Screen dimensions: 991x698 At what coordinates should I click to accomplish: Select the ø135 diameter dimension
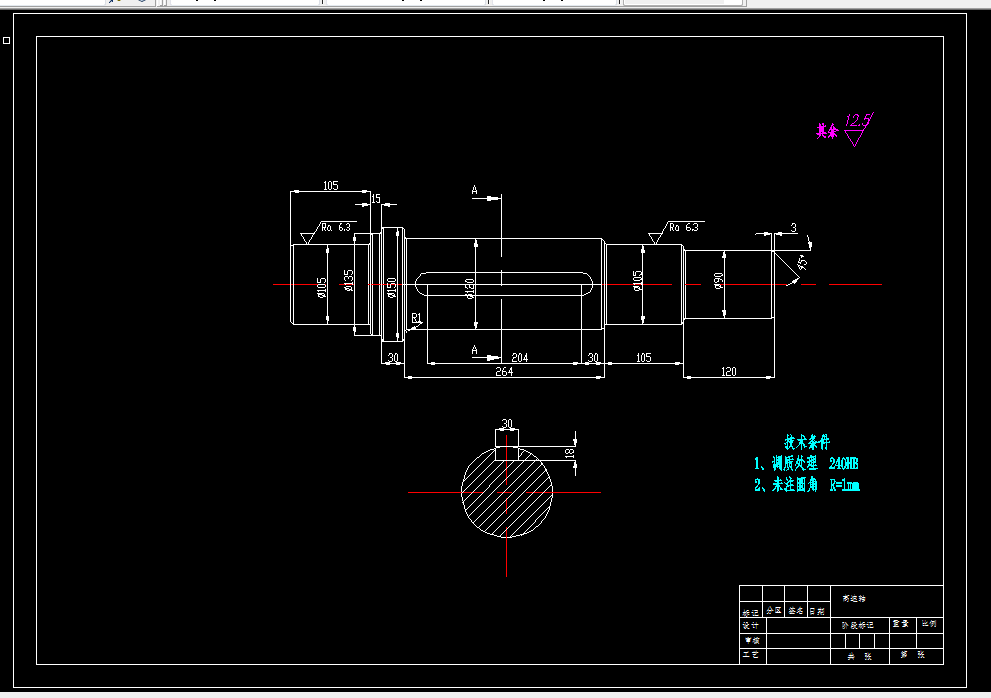pyautogui.click(x=348, y=280)
